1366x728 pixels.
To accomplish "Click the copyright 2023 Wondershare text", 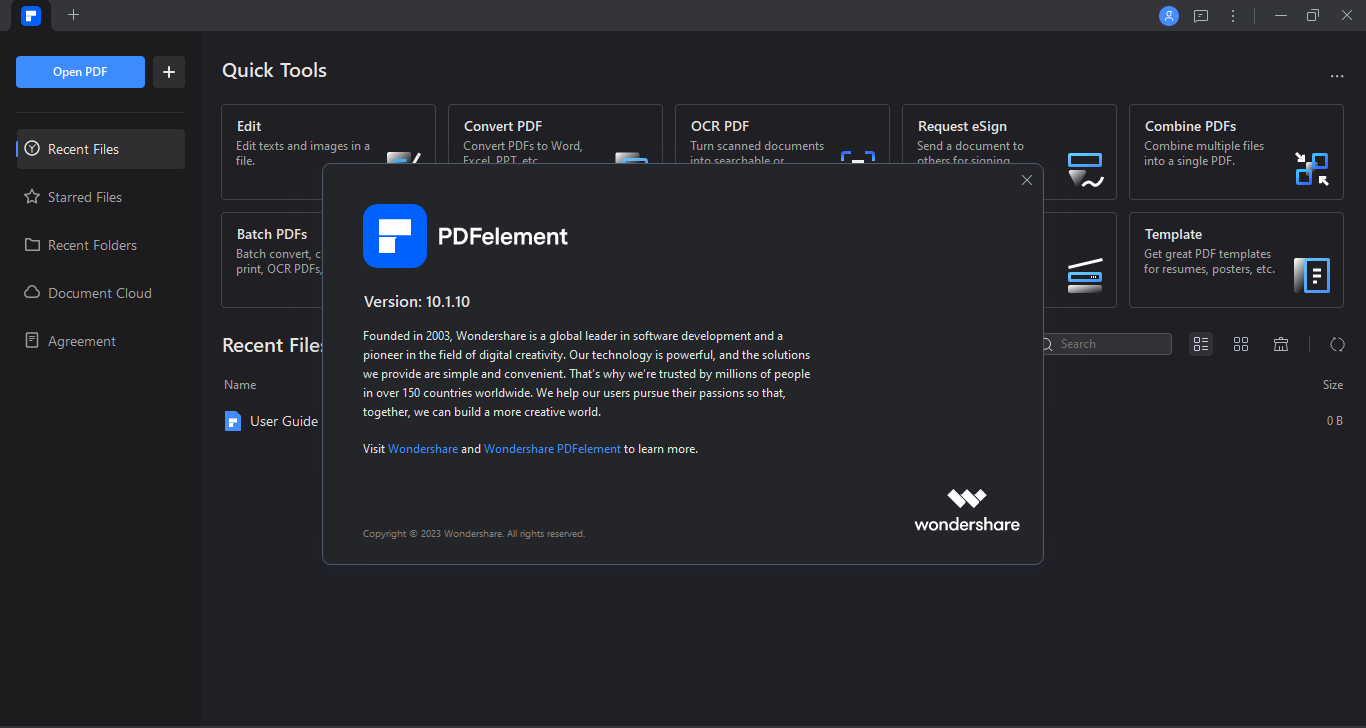I will click(474, 534).
